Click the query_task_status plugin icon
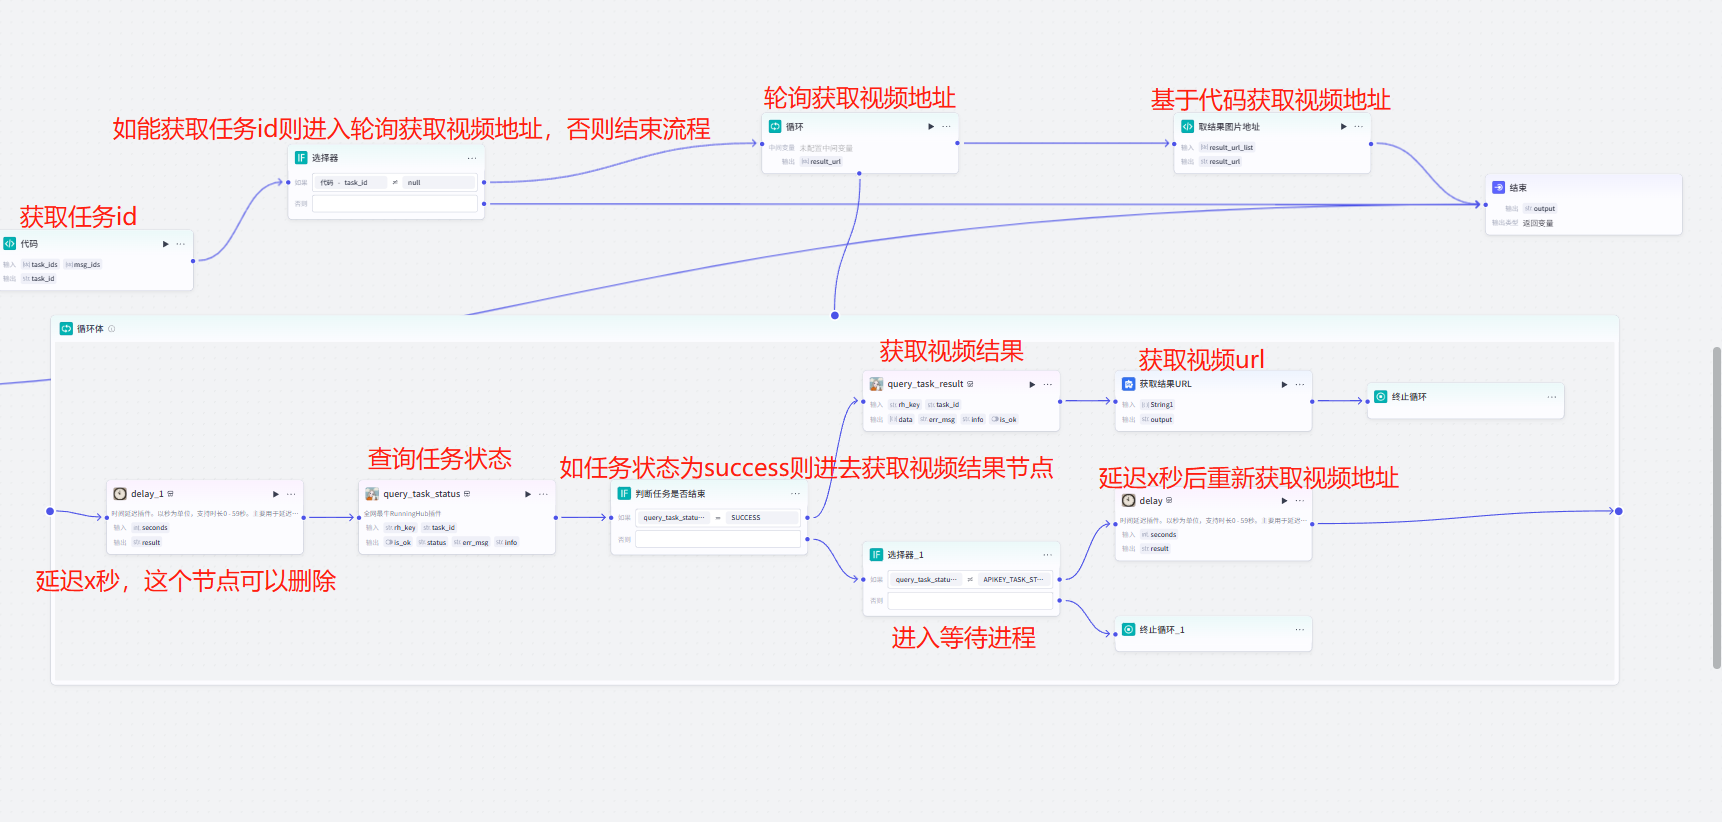Viewport: 1722px width, 822px height. [372, 494]
